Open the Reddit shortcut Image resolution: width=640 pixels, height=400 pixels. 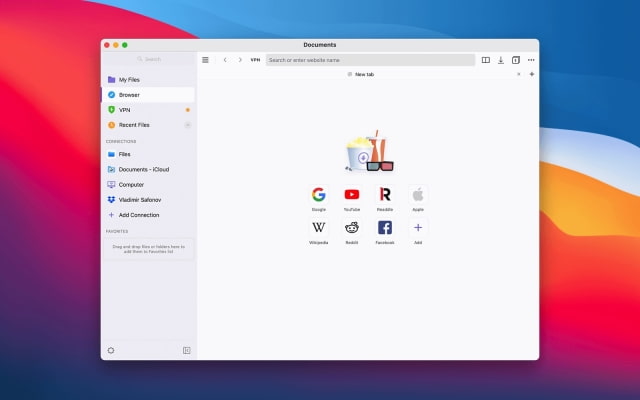point(352,228)
